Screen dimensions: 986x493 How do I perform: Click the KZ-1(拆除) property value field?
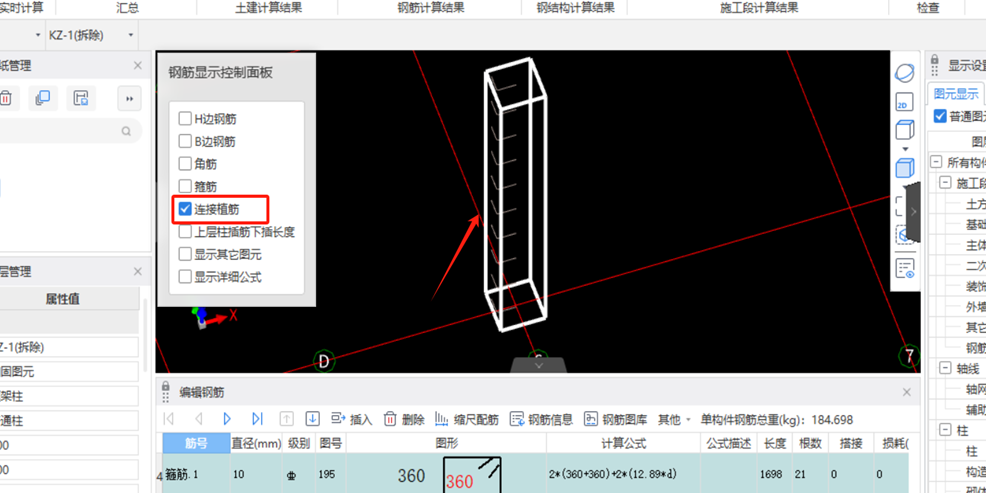pos(68,347)
